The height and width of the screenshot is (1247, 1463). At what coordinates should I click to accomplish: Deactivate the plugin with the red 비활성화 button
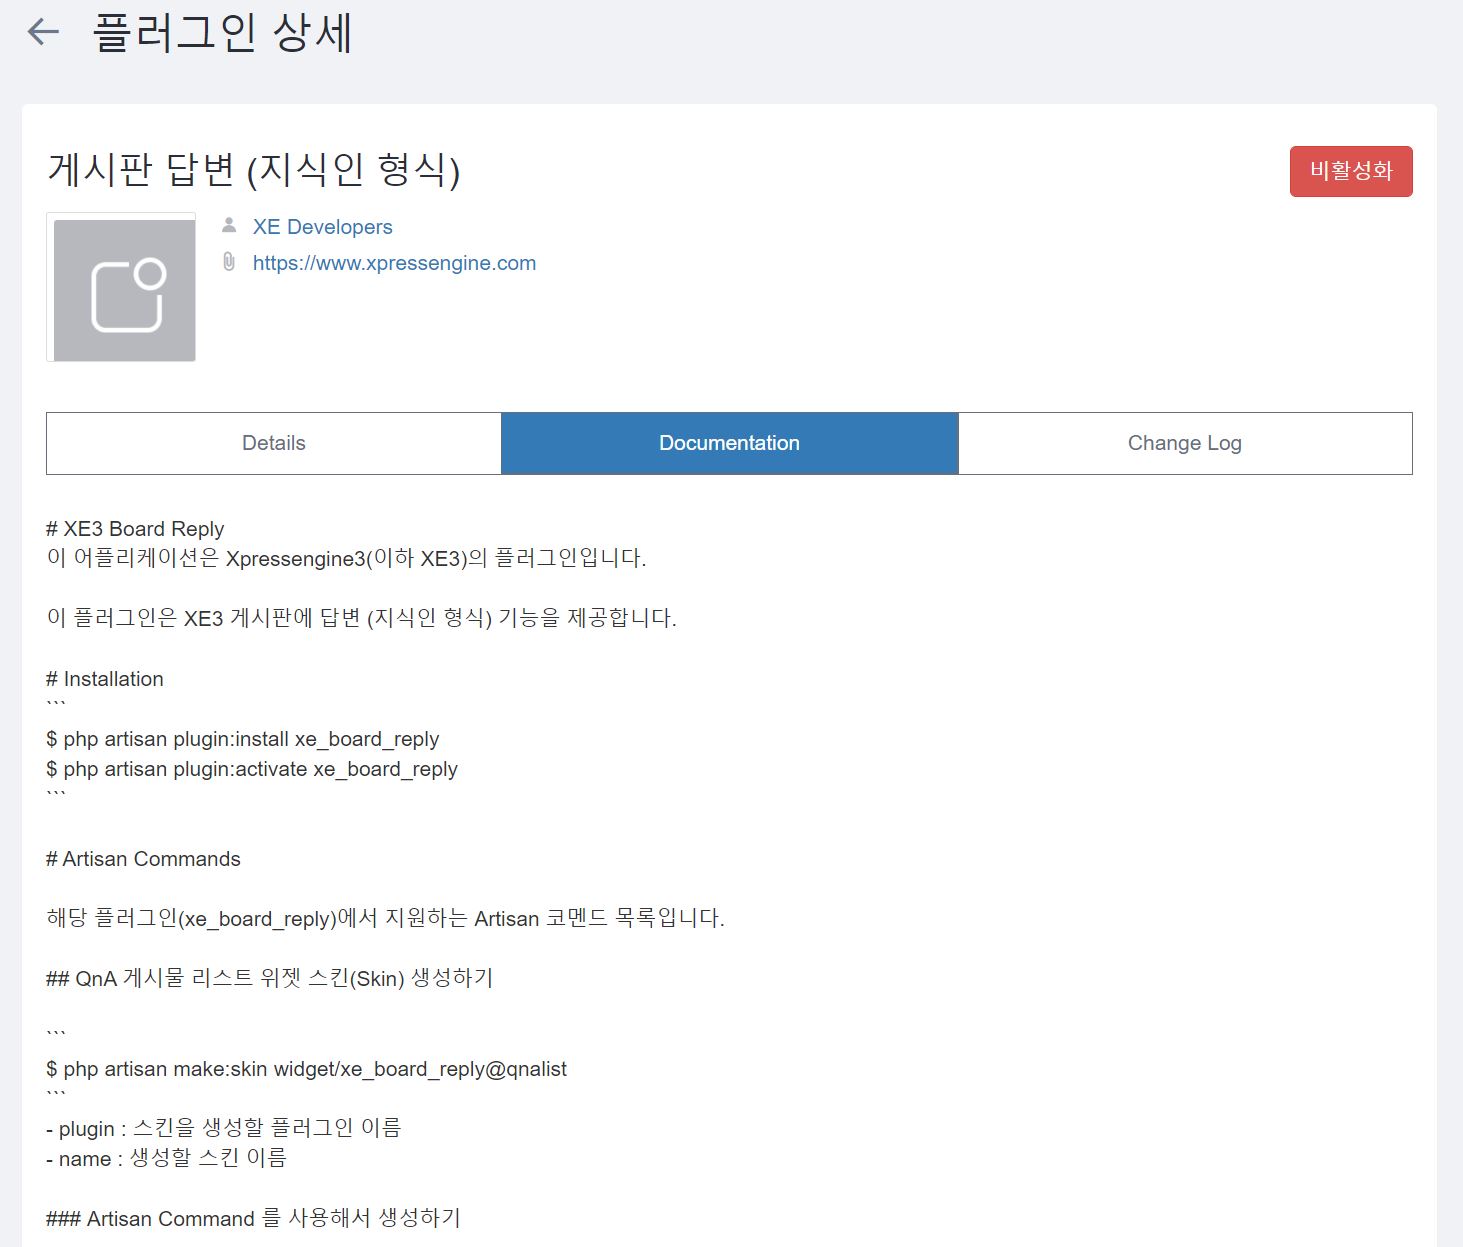[x=1351, y=171]
